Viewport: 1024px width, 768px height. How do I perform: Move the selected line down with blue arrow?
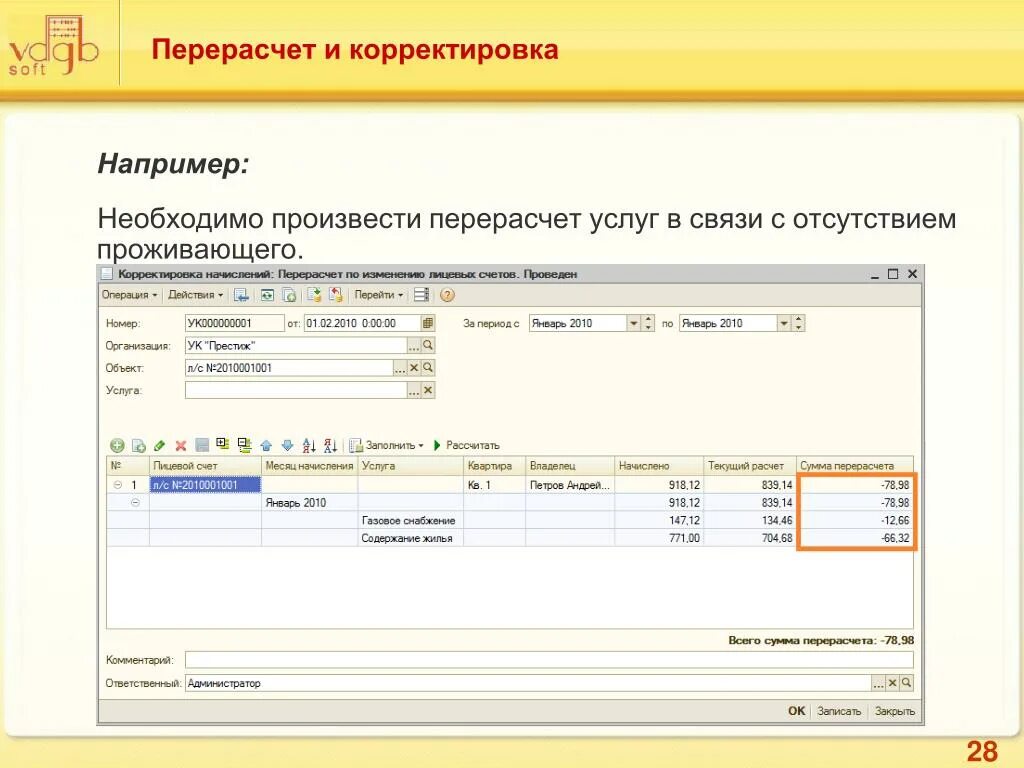[x=286, y=445]
